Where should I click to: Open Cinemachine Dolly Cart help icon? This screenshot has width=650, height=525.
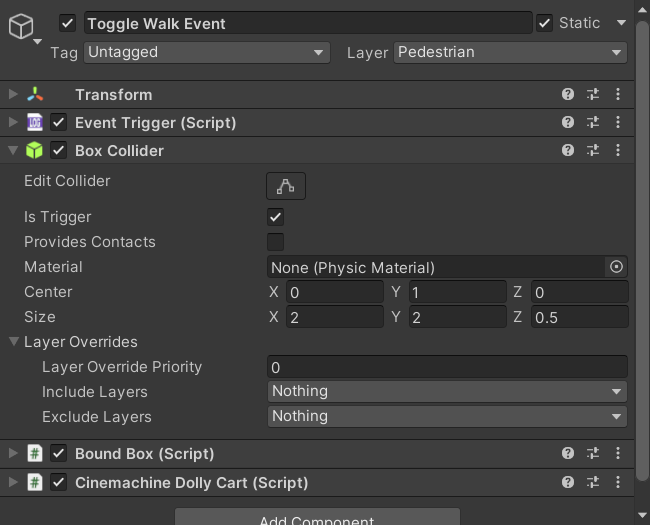(568, 482)
